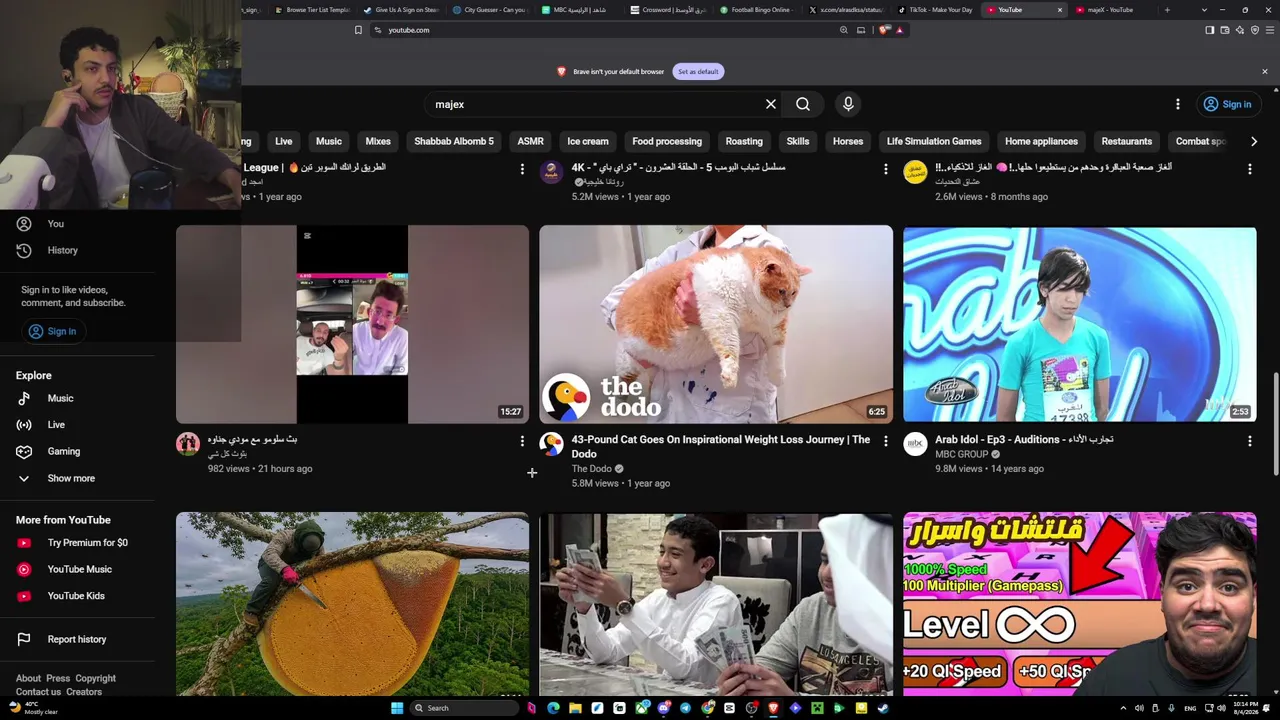
Task: Open Brave Shields icon in address bar
Action: [x=884, y=30]
